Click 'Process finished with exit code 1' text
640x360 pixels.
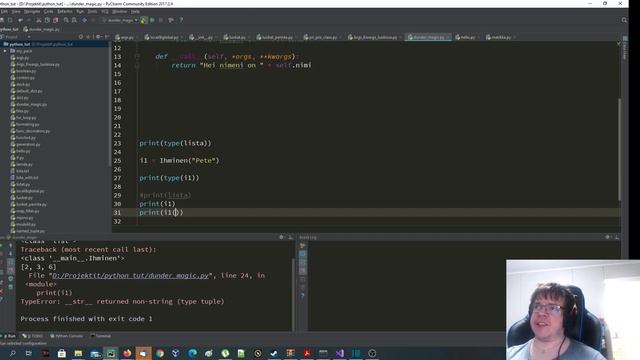pyautogui.click(x=87, y=319)
